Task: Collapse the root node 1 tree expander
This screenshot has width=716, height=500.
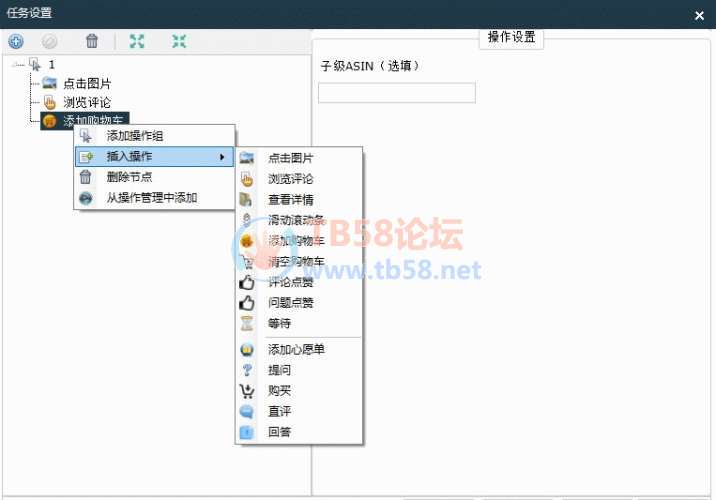Action: point(17,64)
